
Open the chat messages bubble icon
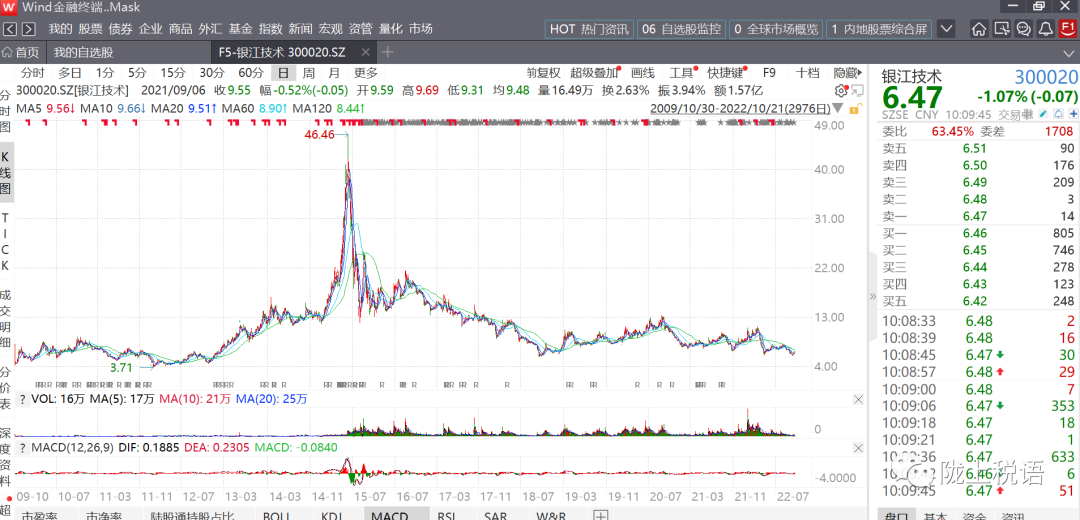point(1024,29)
